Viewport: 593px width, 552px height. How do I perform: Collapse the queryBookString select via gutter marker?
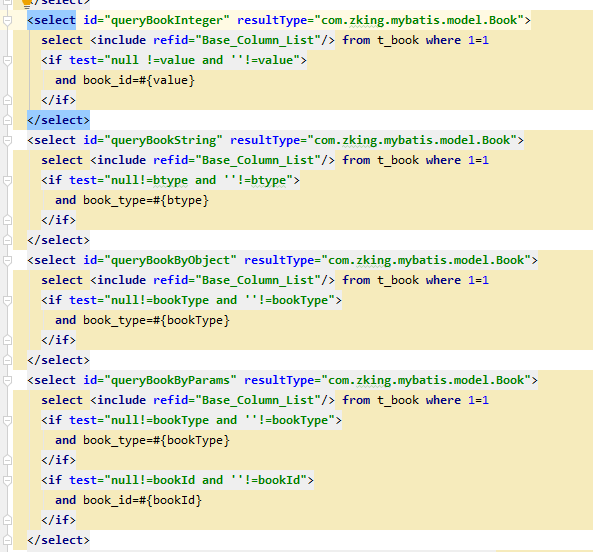[x=7, y=140]
